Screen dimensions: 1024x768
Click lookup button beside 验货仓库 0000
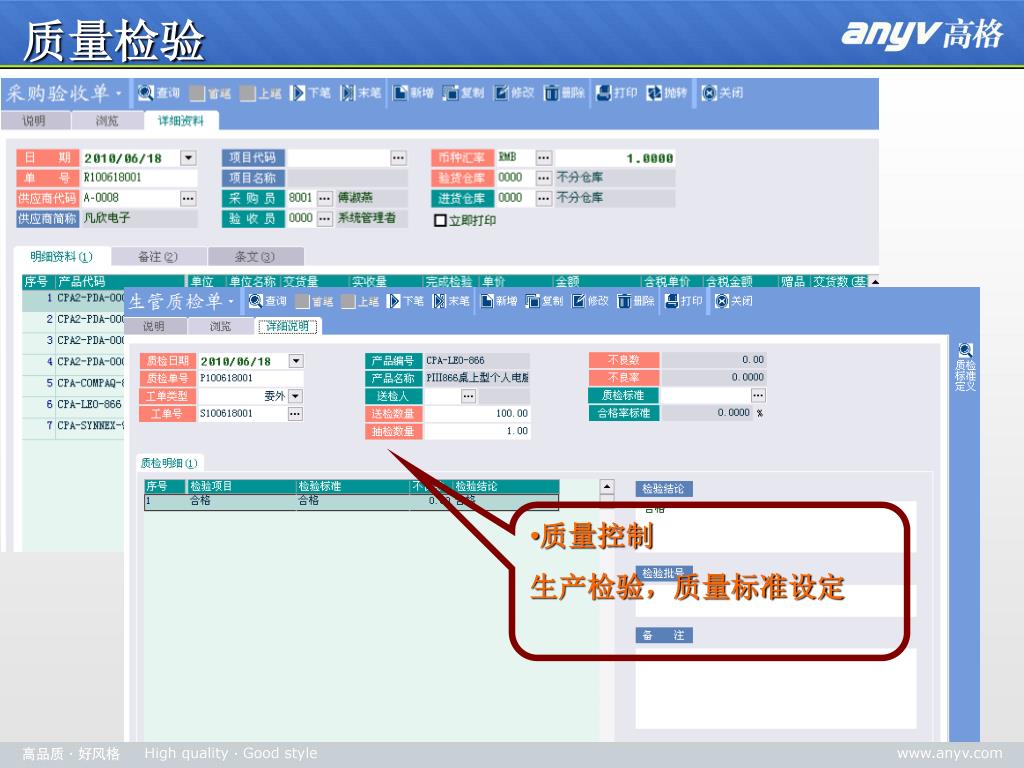[543, 178]
